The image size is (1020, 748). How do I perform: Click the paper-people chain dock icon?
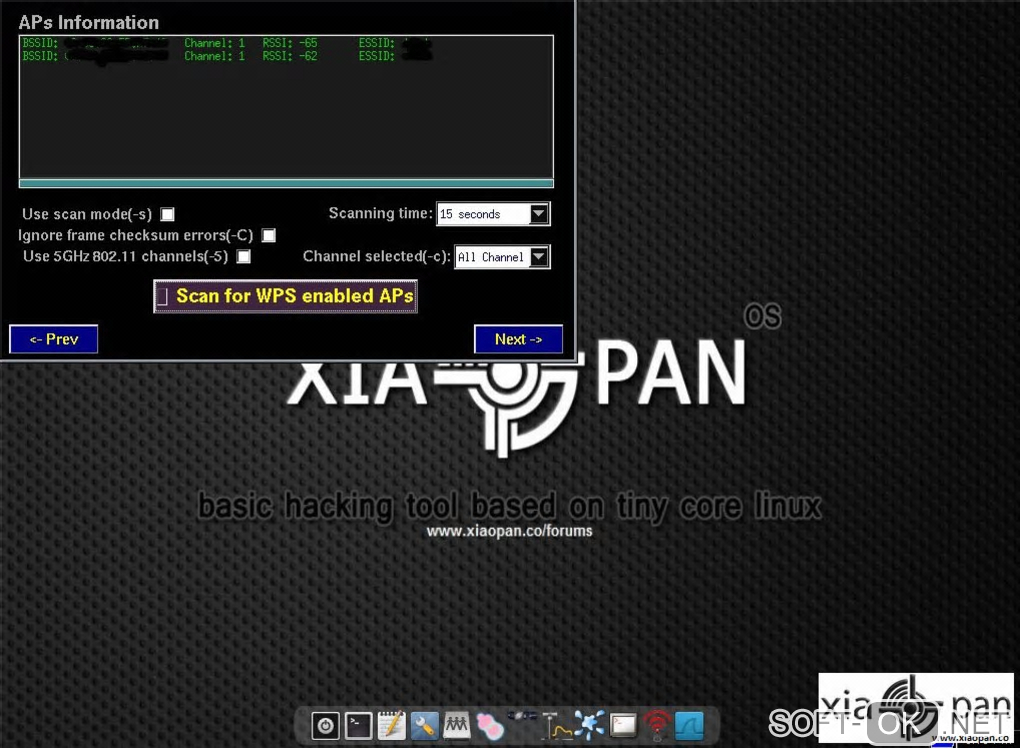click(x=457, y=725)
